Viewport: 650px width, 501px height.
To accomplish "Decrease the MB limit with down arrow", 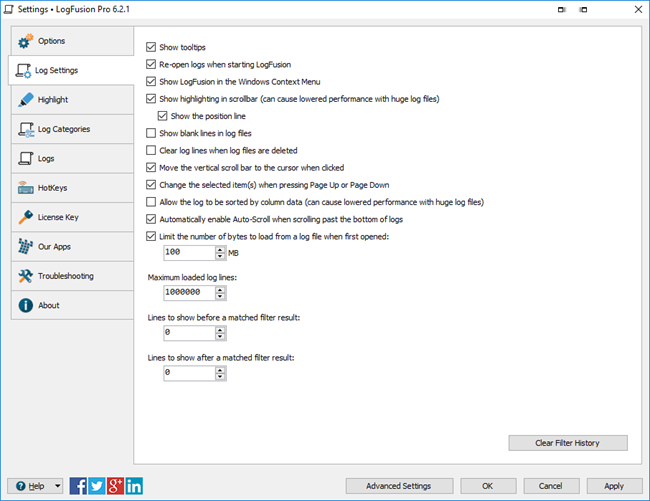I will click(x=220, y=256).
